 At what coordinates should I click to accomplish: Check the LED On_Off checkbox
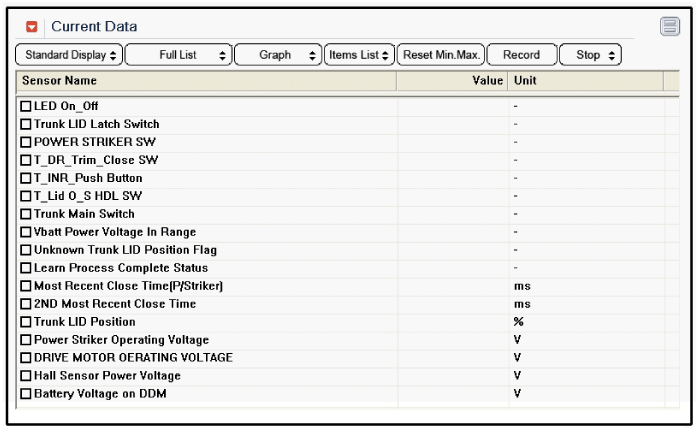(x=26, y=106)
